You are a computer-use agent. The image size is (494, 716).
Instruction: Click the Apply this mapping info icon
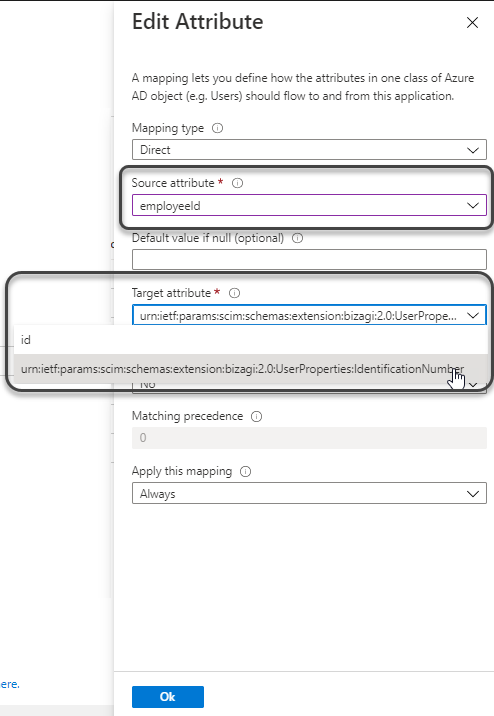click(246, 472)
